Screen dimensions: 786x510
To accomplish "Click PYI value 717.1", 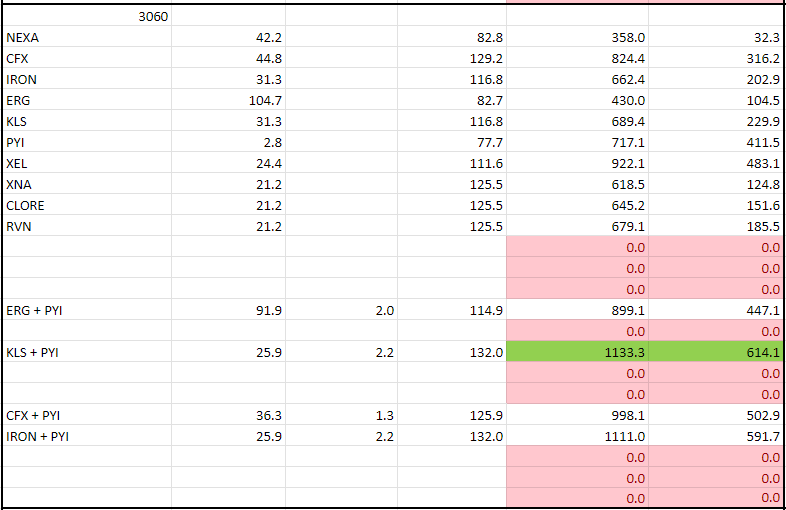I will point(577,142).
